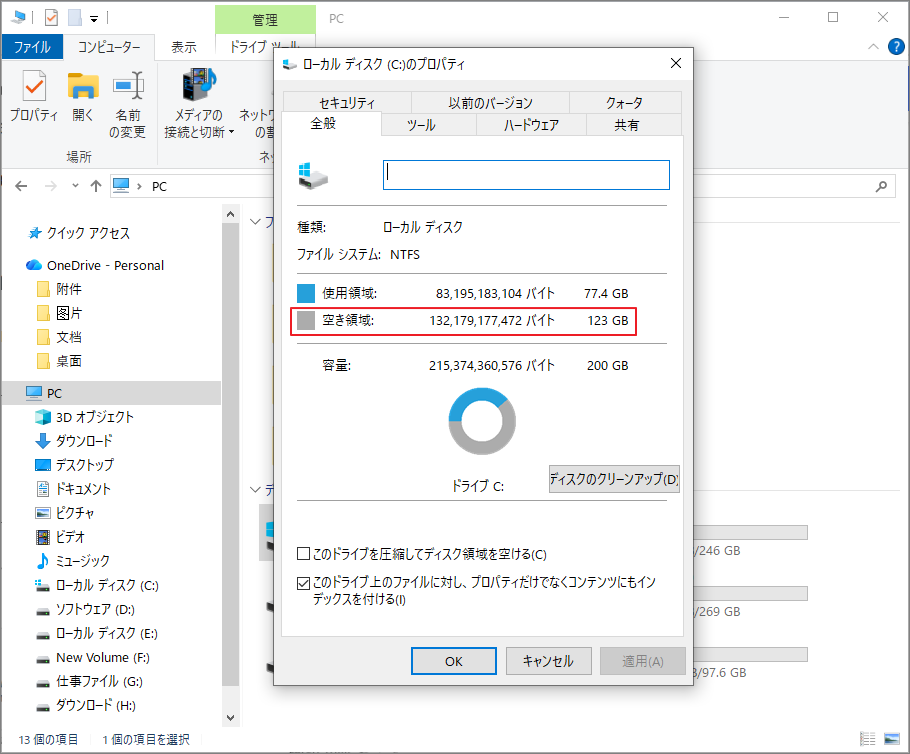Collapse the folders group chevron in Explorer
Screen dimensions: 910x754
[x=255, y=222]
